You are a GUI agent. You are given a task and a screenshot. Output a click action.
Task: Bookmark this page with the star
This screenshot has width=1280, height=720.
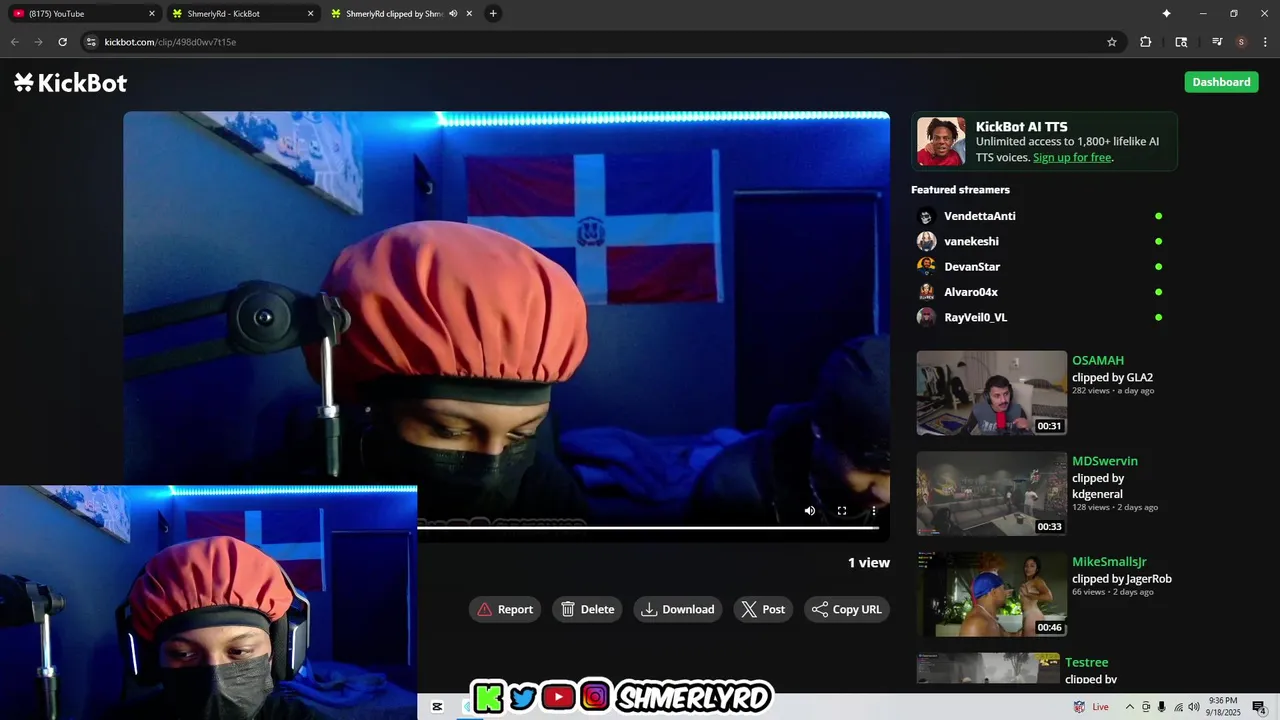click(1111, 42)
